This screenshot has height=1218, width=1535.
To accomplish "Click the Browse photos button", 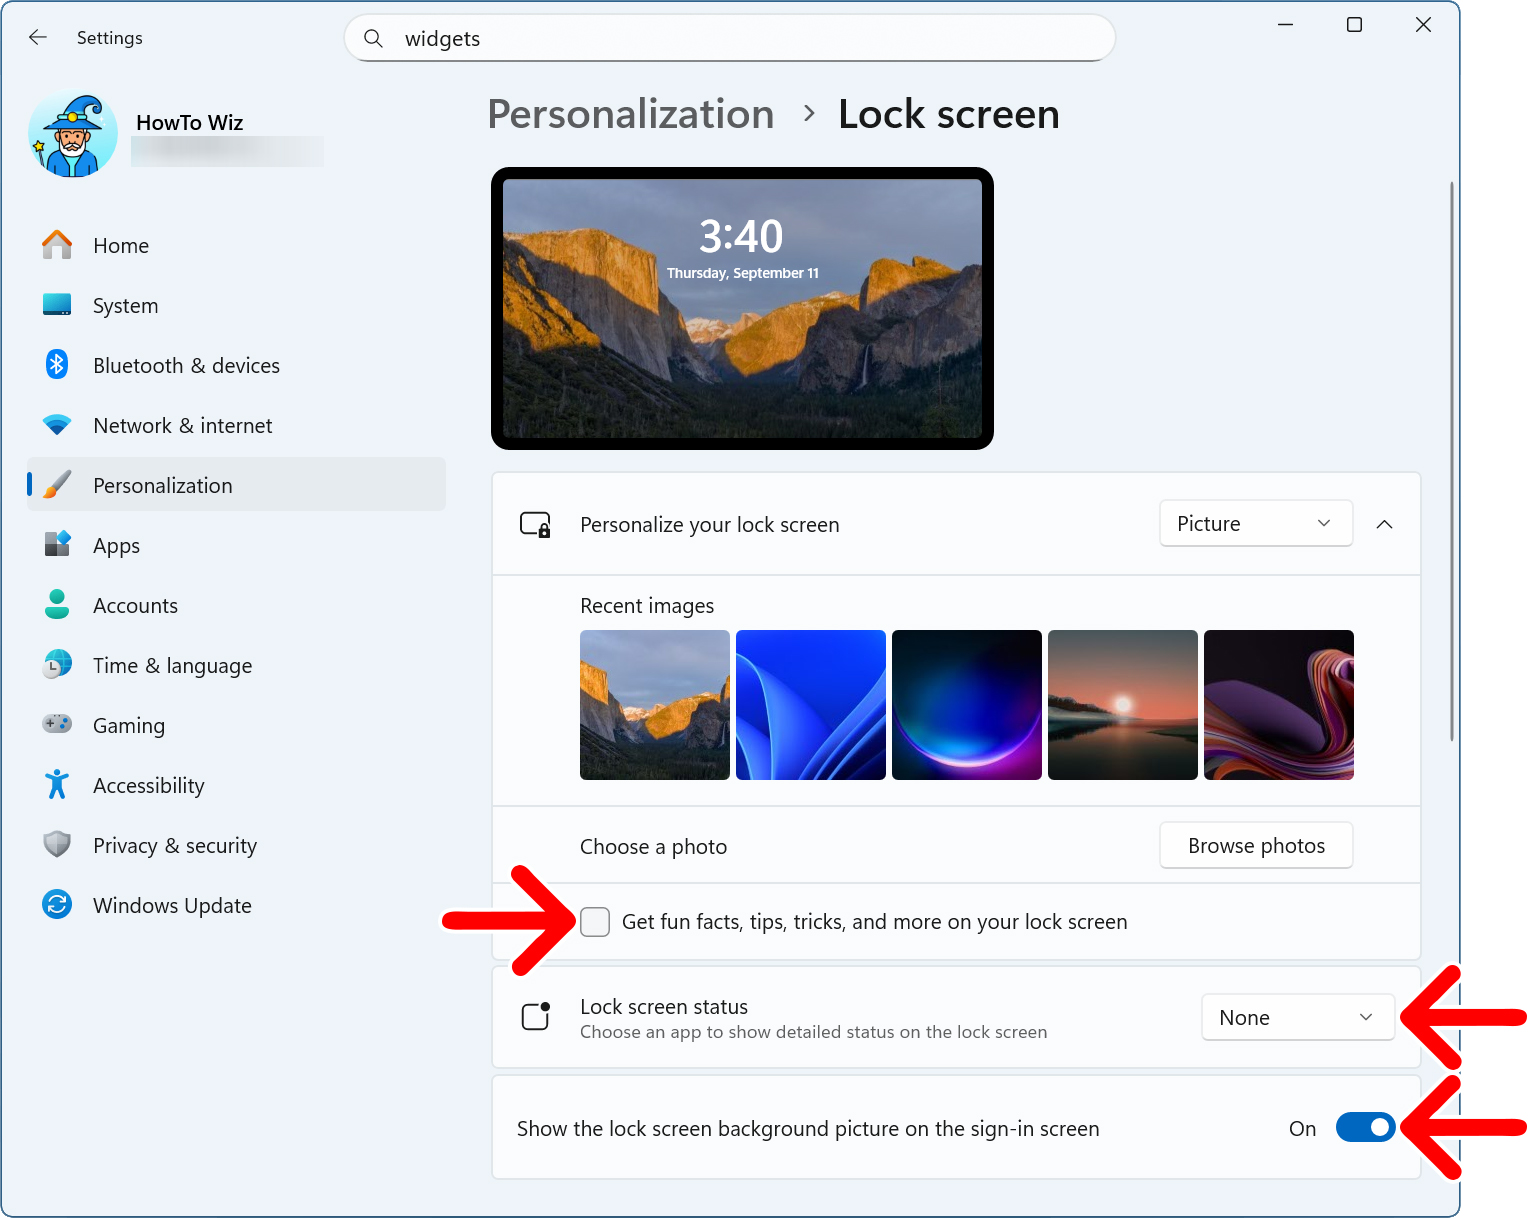I will click(x=1255, y=845).
